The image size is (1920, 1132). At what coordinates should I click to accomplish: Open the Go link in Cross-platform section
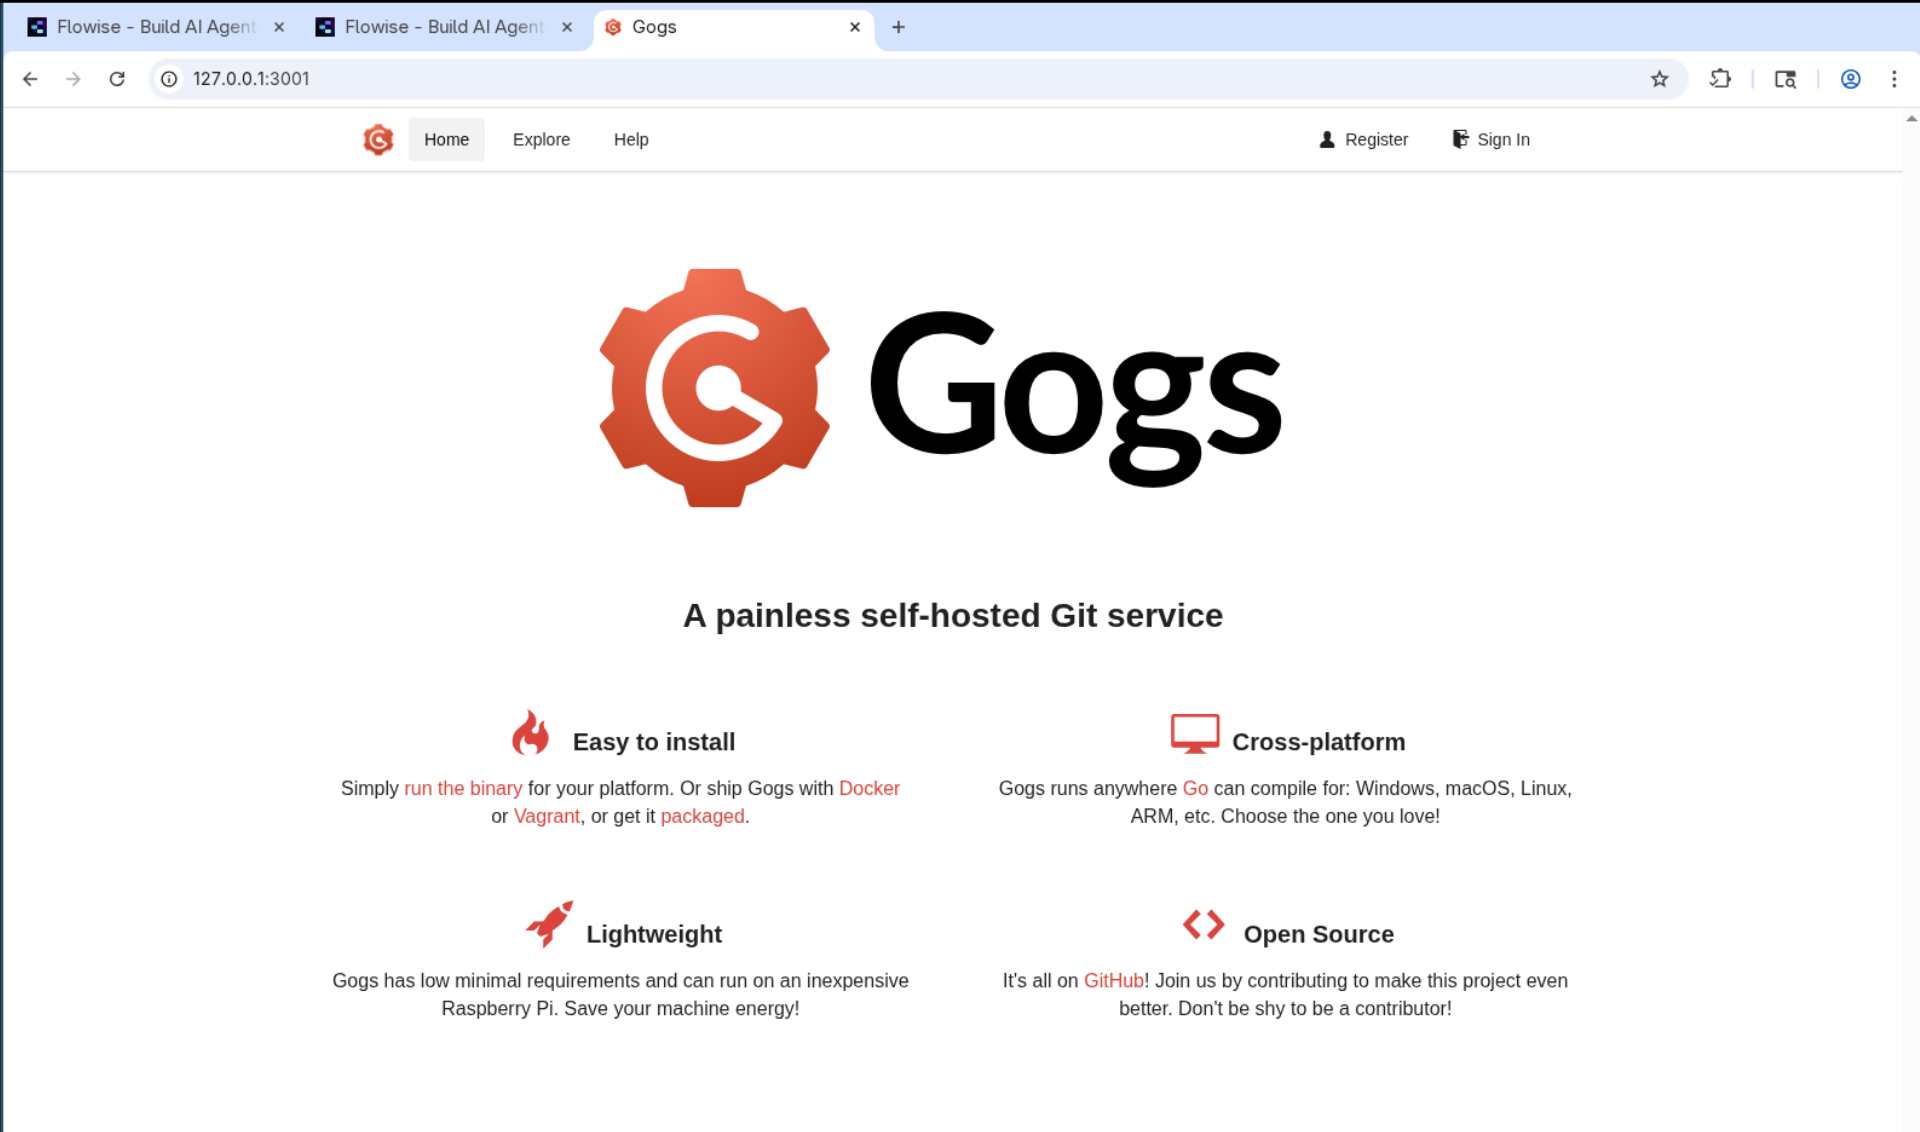point(1195,789)
